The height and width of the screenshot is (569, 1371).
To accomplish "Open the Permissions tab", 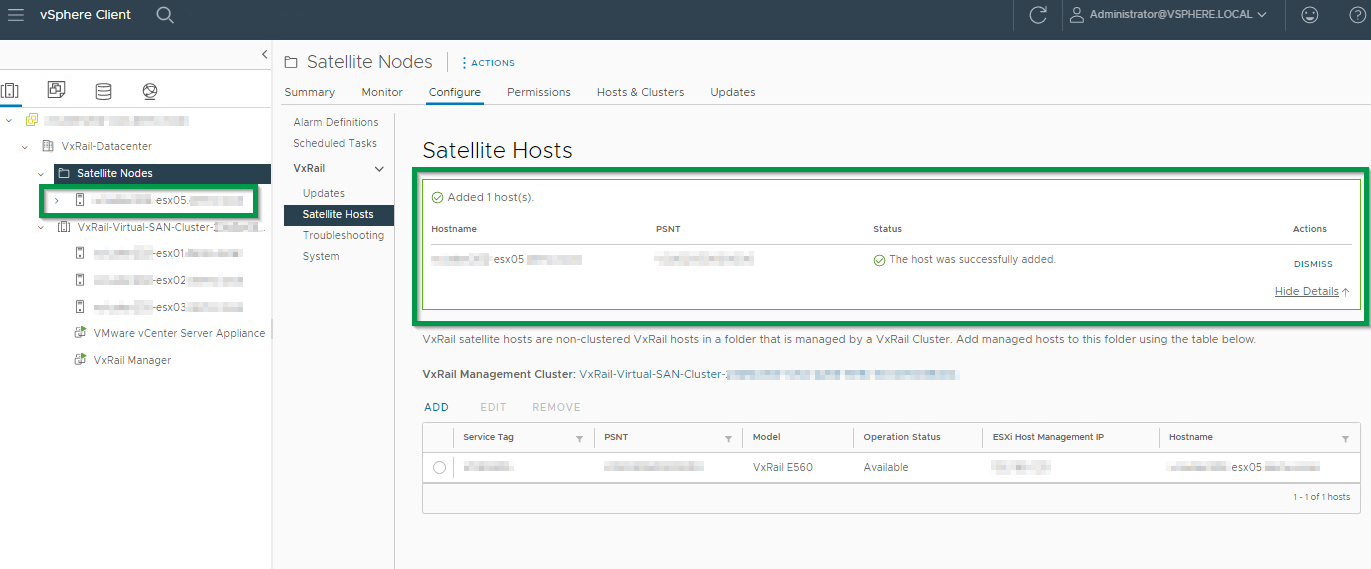I will [x=539, y=92].
